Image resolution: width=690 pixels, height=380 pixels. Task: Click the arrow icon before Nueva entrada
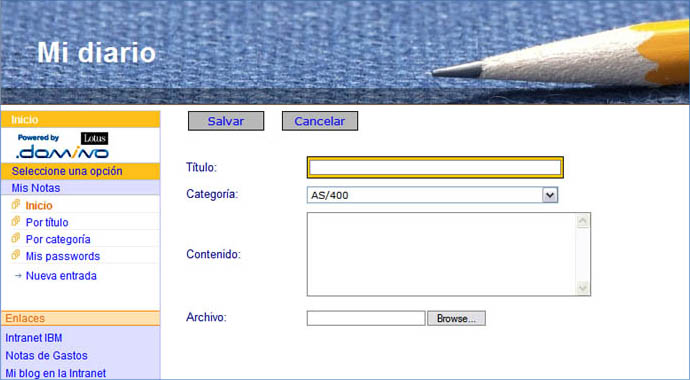point(18,276)
